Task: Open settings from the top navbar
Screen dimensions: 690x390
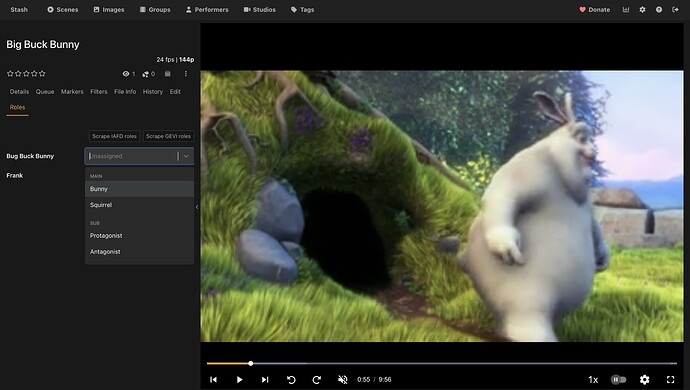Action: (x=642, y=10)
